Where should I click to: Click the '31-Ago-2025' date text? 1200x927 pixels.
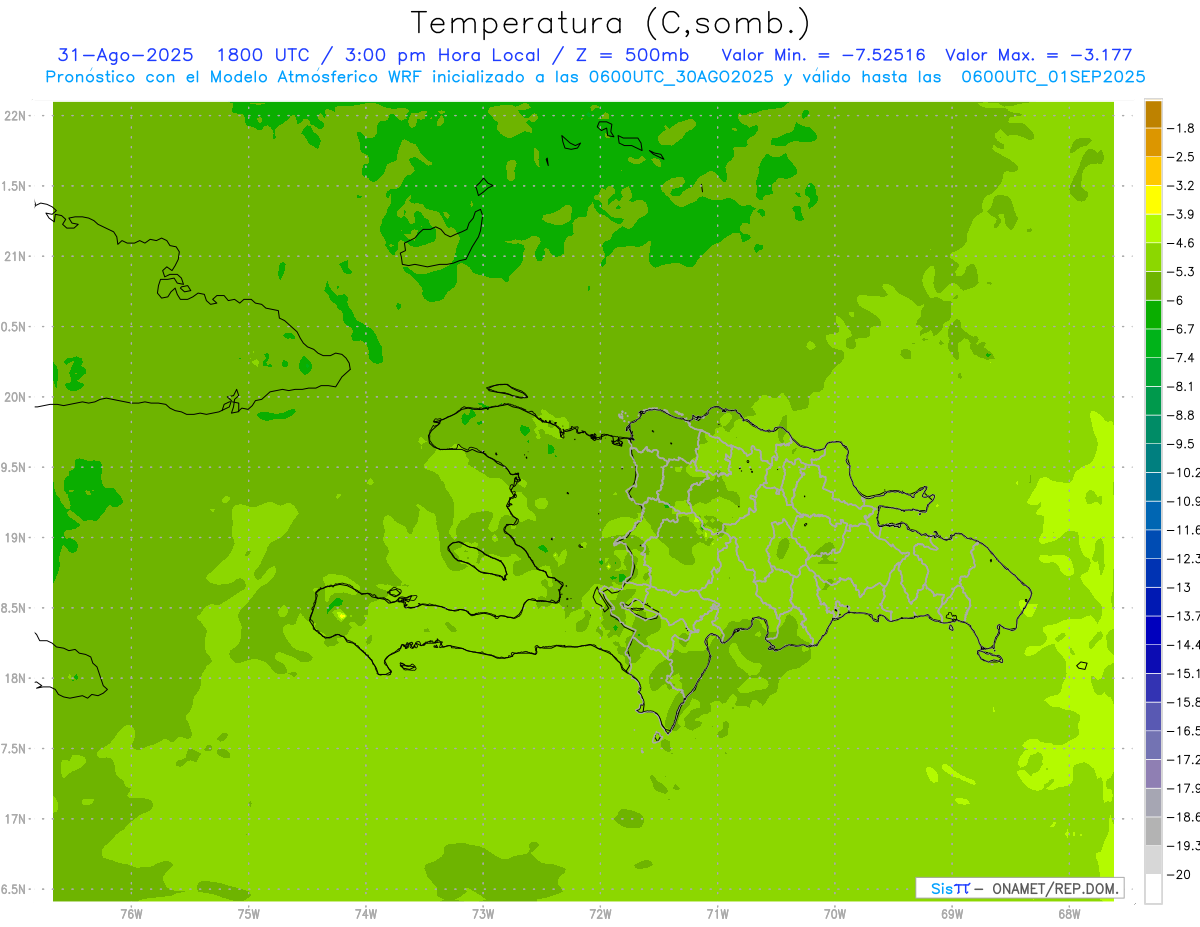coord(125,55)
